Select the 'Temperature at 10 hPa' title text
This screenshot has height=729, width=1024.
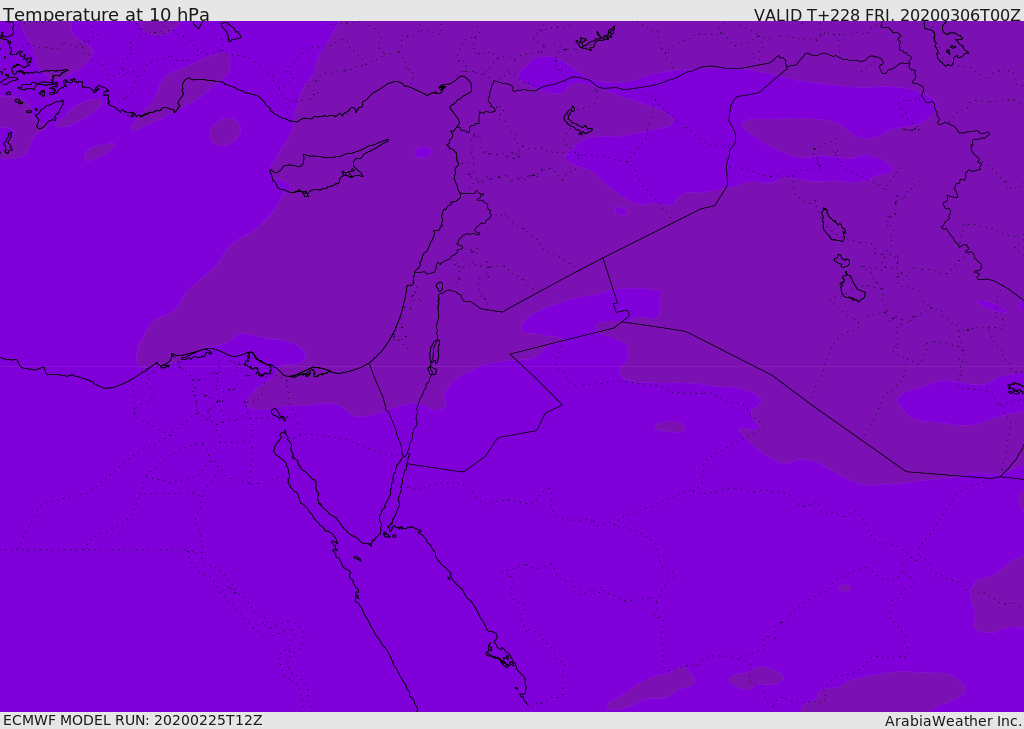pos(106,14)
